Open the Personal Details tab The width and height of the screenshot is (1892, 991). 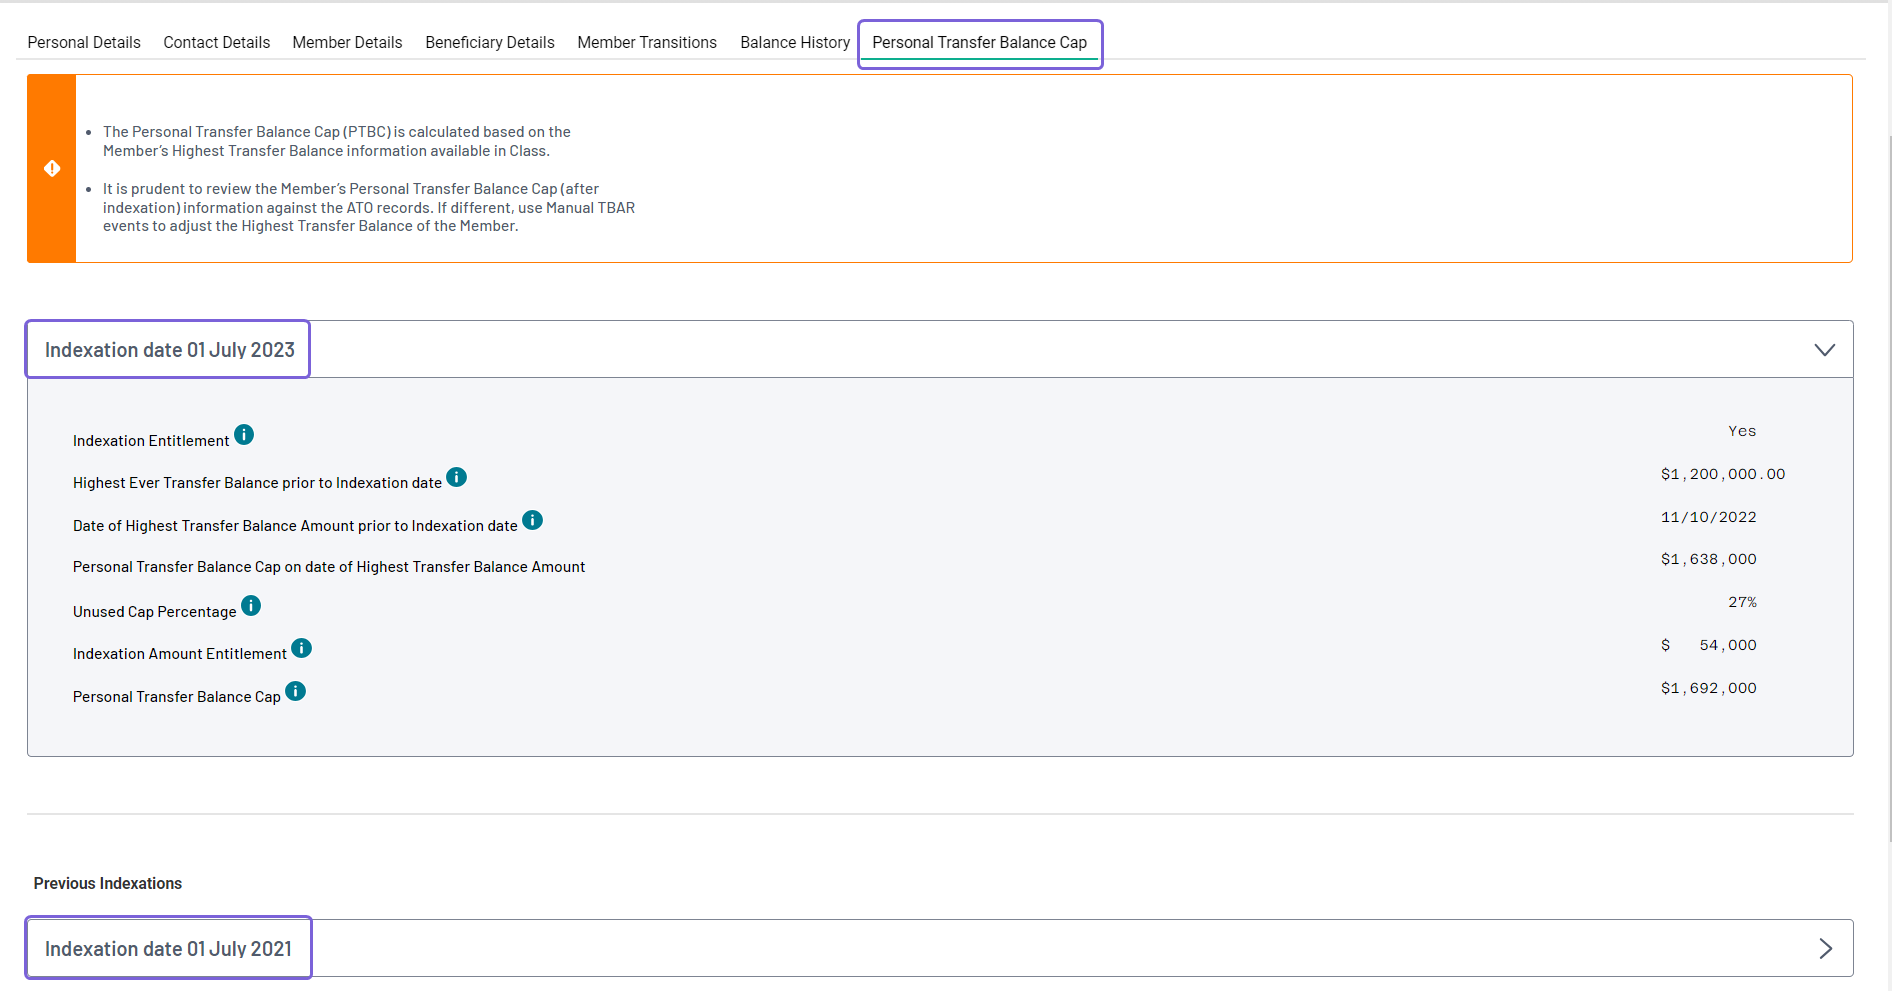(84, 42)
